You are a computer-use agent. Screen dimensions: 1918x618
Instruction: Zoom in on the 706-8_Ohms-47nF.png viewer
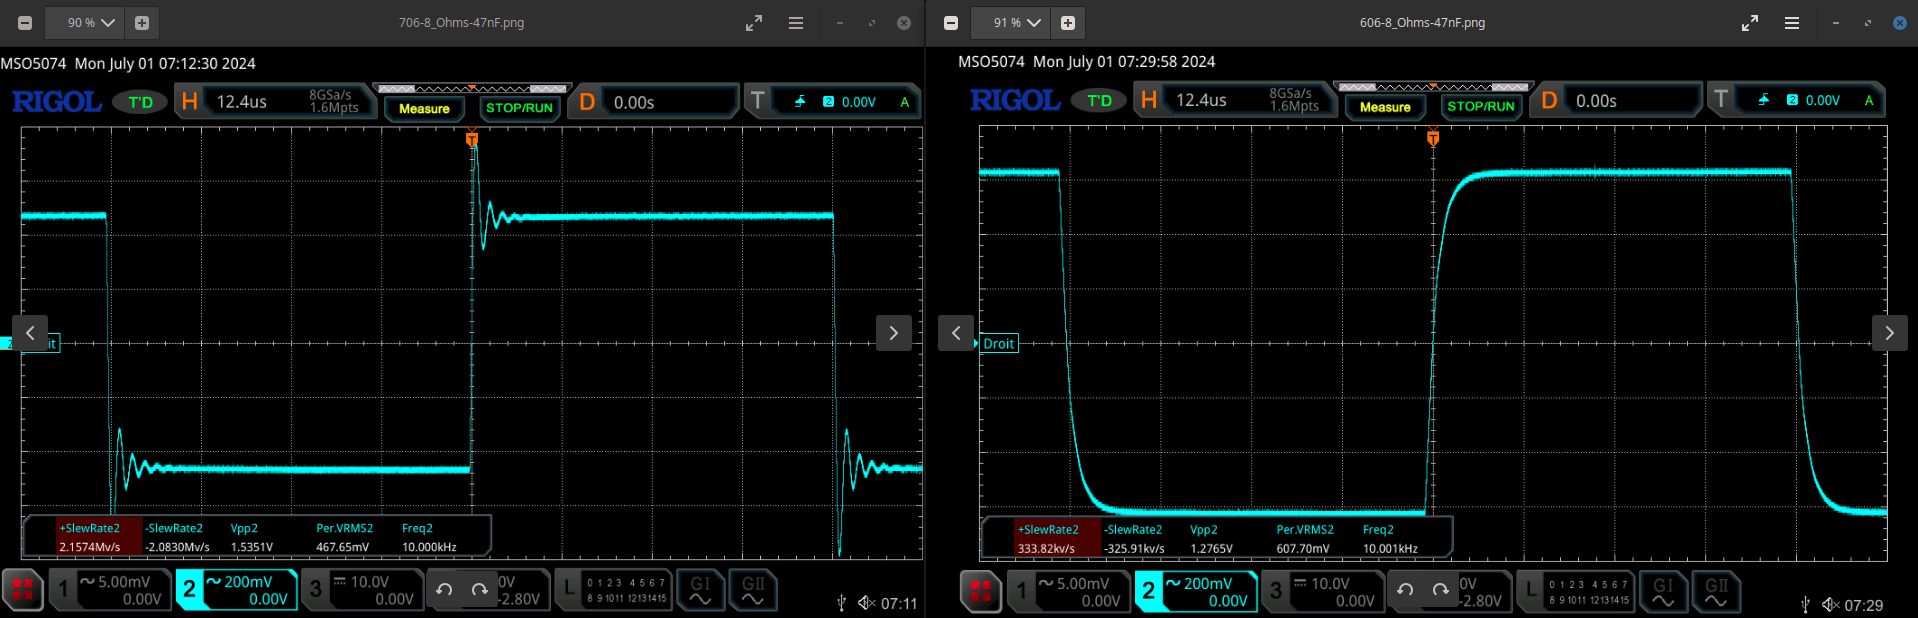click(142, 22)
